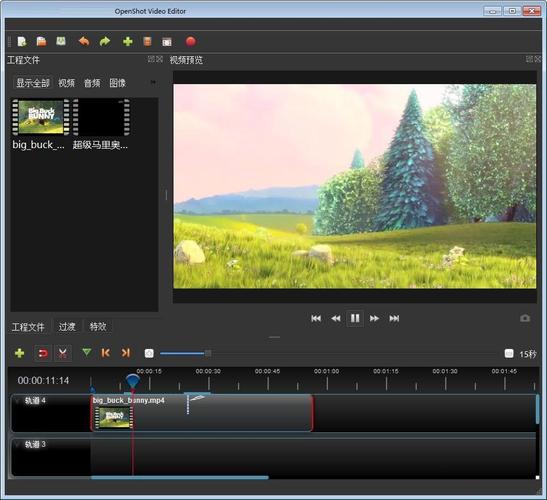Image resolution: width=547 pixels, height=500 pixels.
Task: Add a track with the timeline plus icon
Action: click(x=20, y=353)
